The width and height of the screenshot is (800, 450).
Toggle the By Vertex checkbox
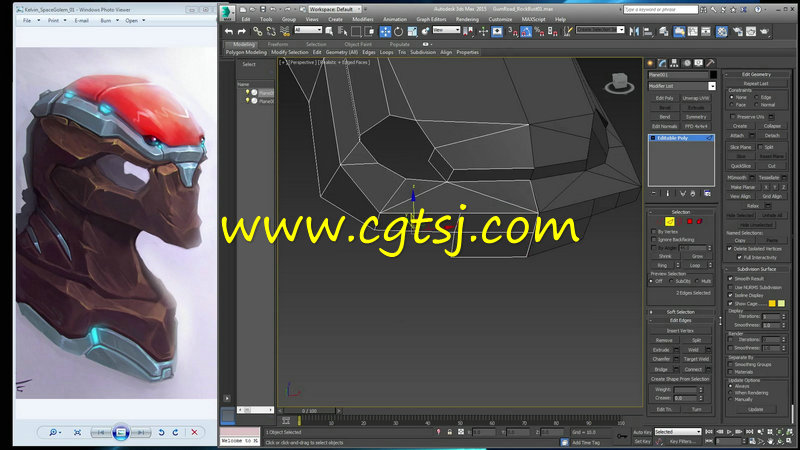point(654,232)
